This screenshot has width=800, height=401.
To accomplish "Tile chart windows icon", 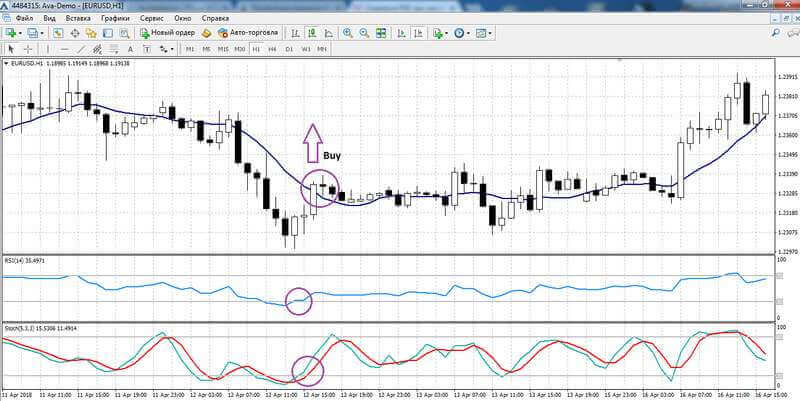I will pyautogui.click(x=381, y=33).
